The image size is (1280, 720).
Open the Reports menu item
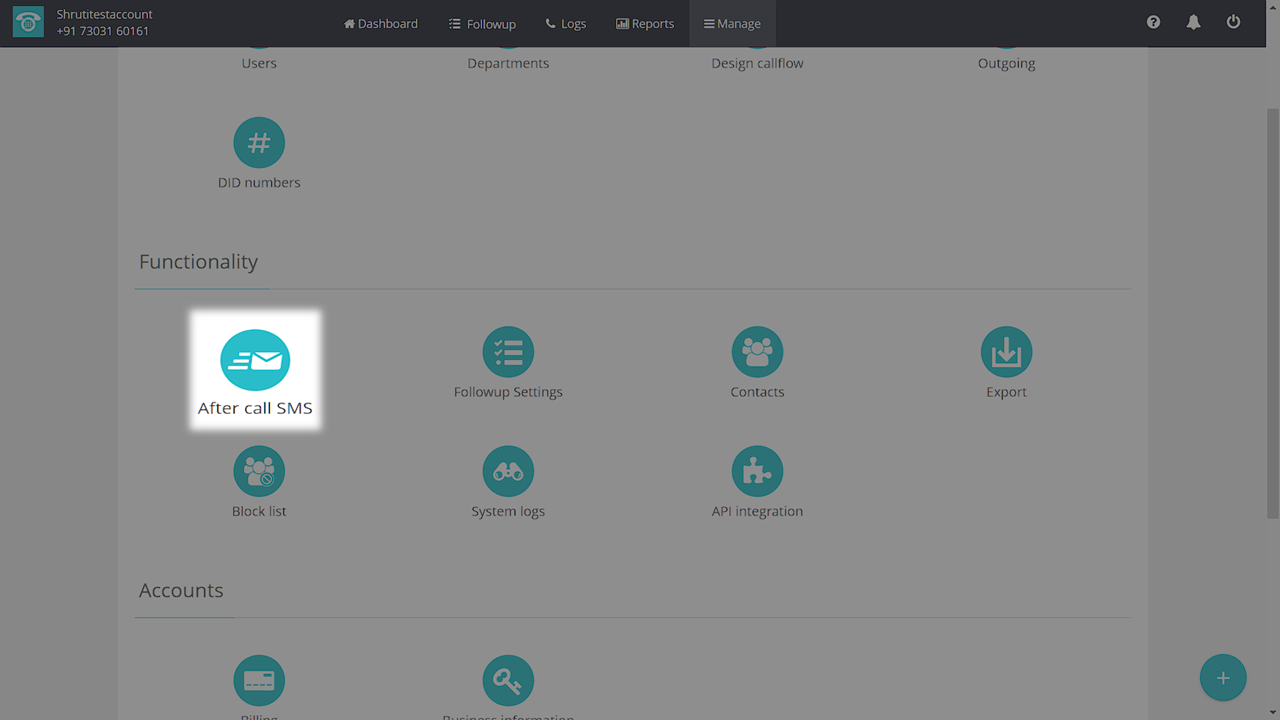click(645, 24)
